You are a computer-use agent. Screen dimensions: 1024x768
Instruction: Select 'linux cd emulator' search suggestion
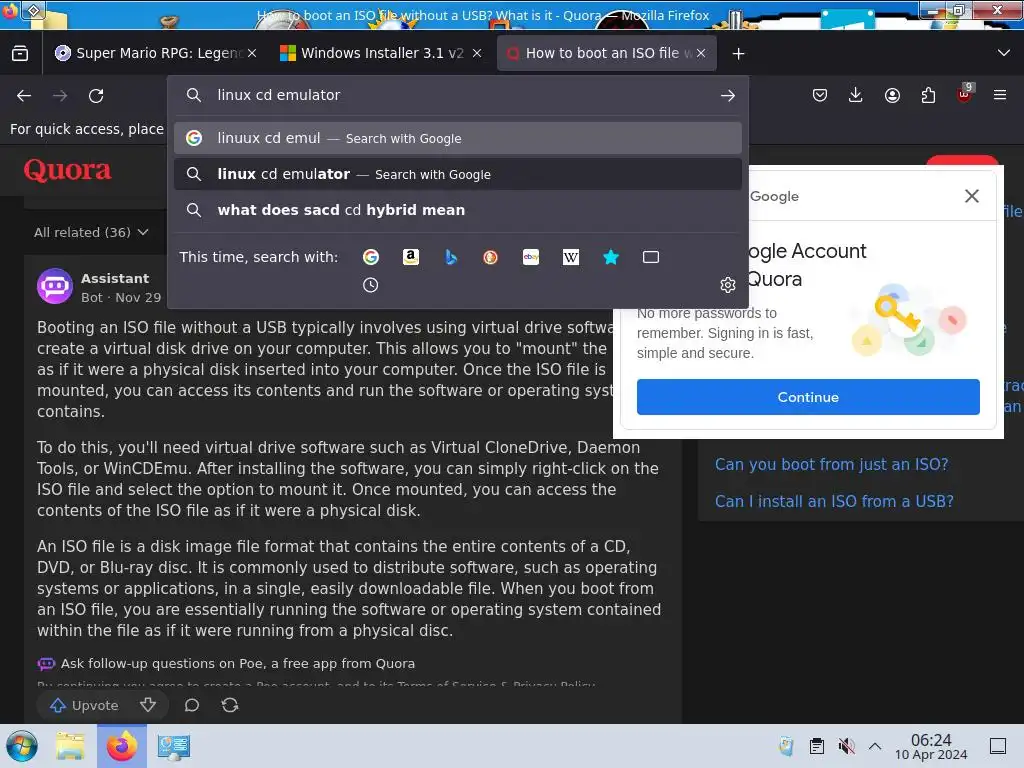[458, 174]
